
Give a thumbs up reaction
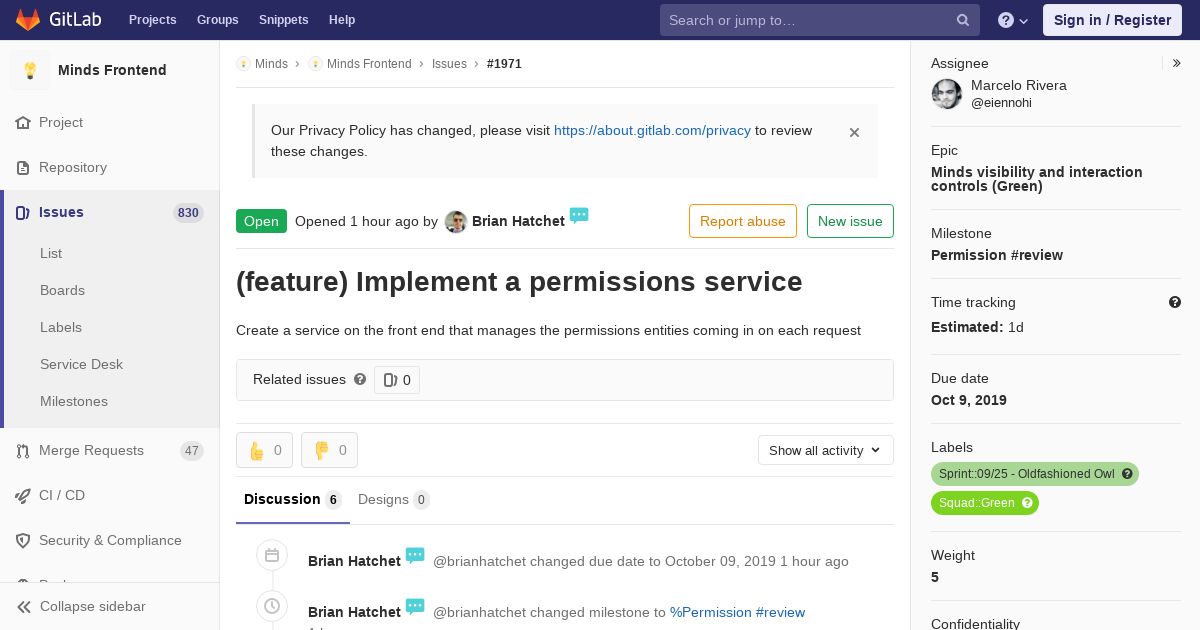264,450
